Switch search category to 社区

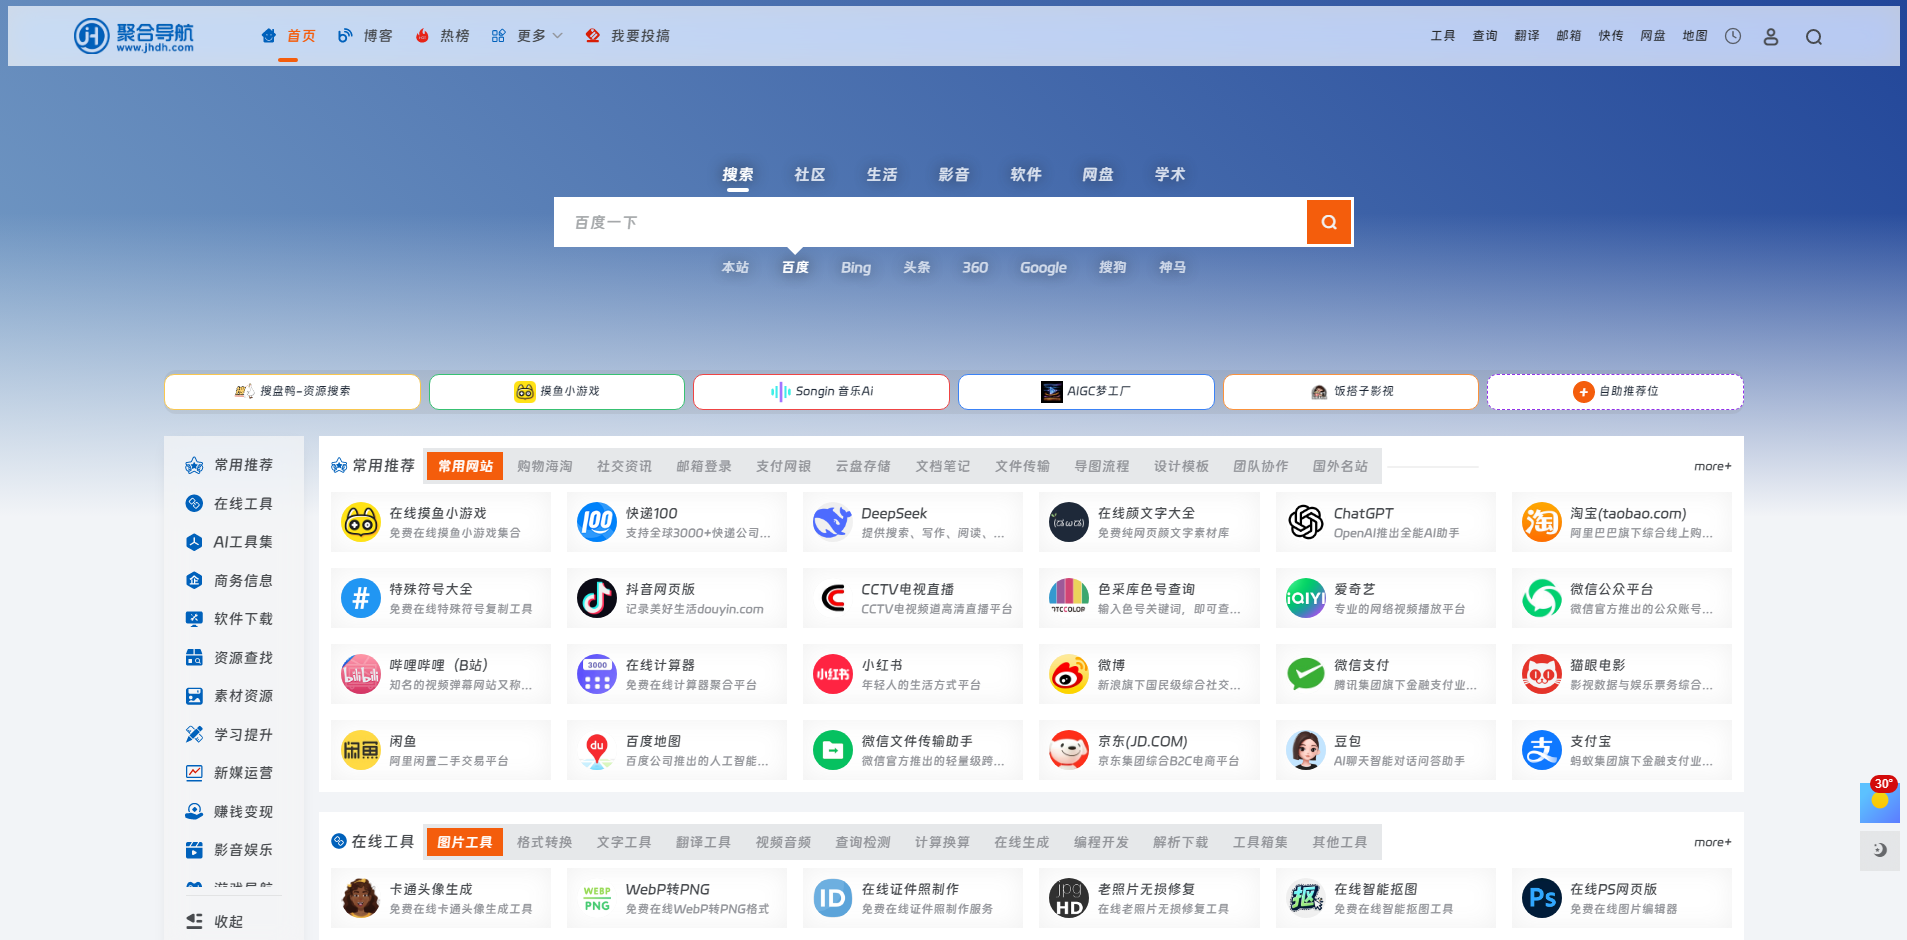pos(809,174)
